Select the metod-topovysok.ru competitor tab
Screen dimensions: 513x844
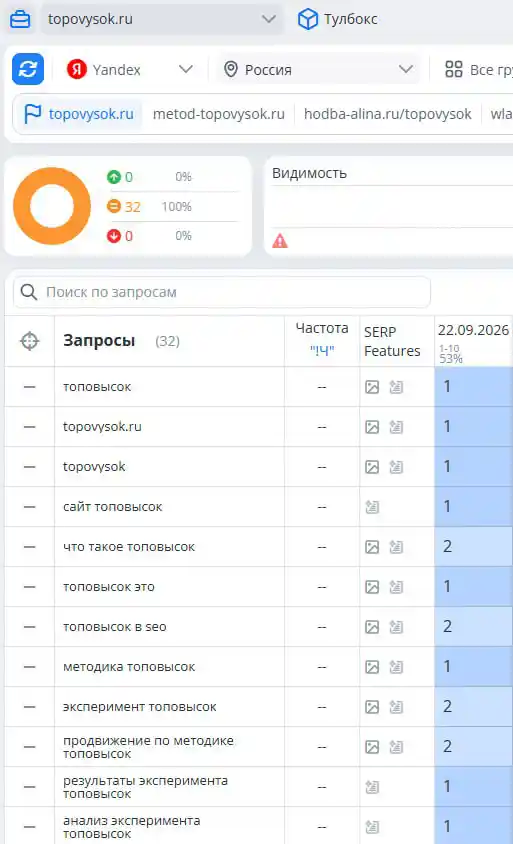click(x=219, y=114)
